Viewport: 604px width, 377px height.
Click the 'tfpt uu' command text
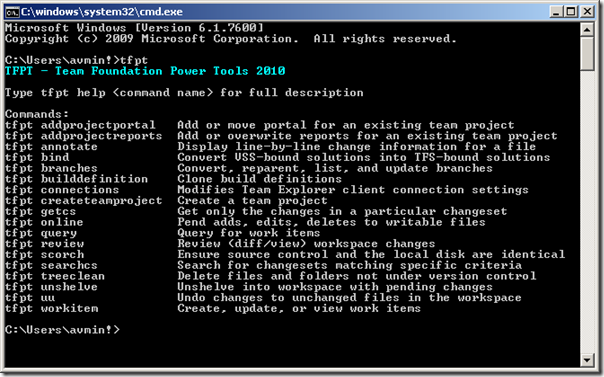point(30,297)
